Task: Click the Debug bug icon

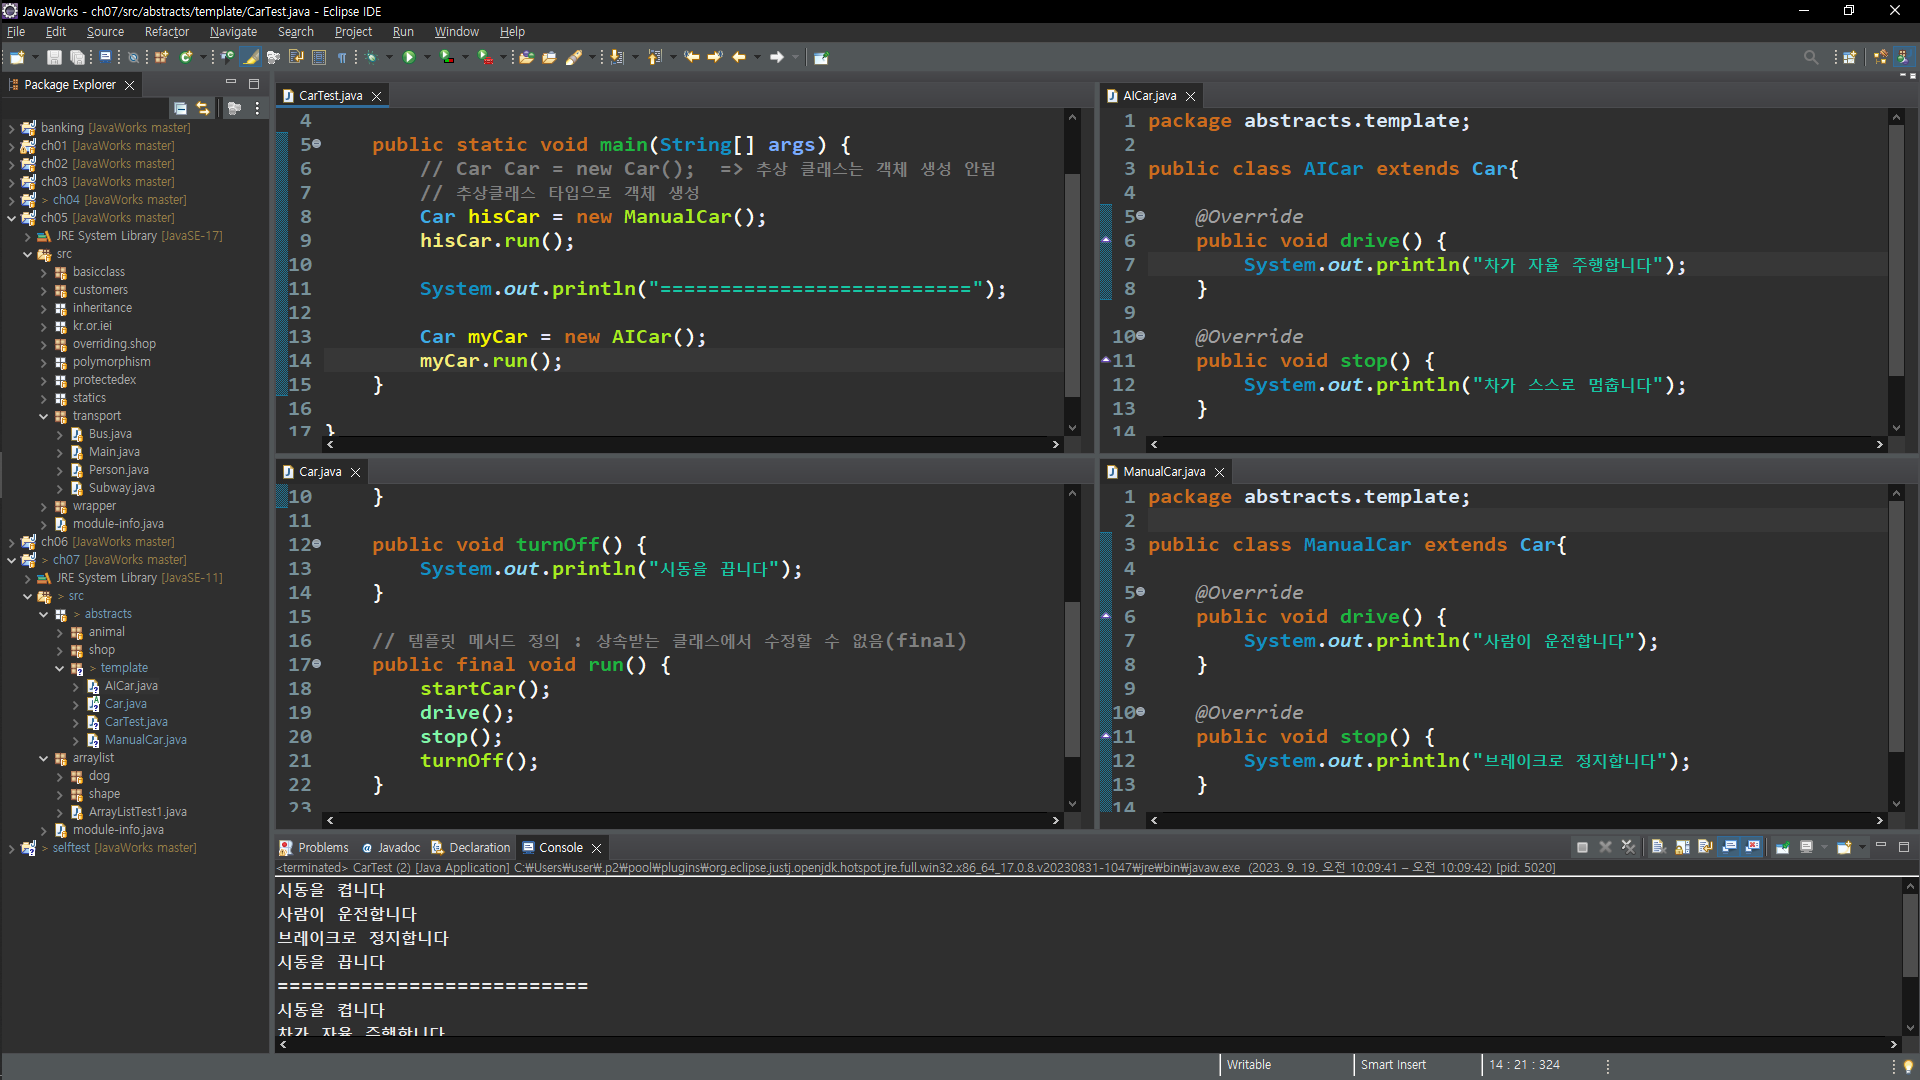Action: tap(371, 57)
